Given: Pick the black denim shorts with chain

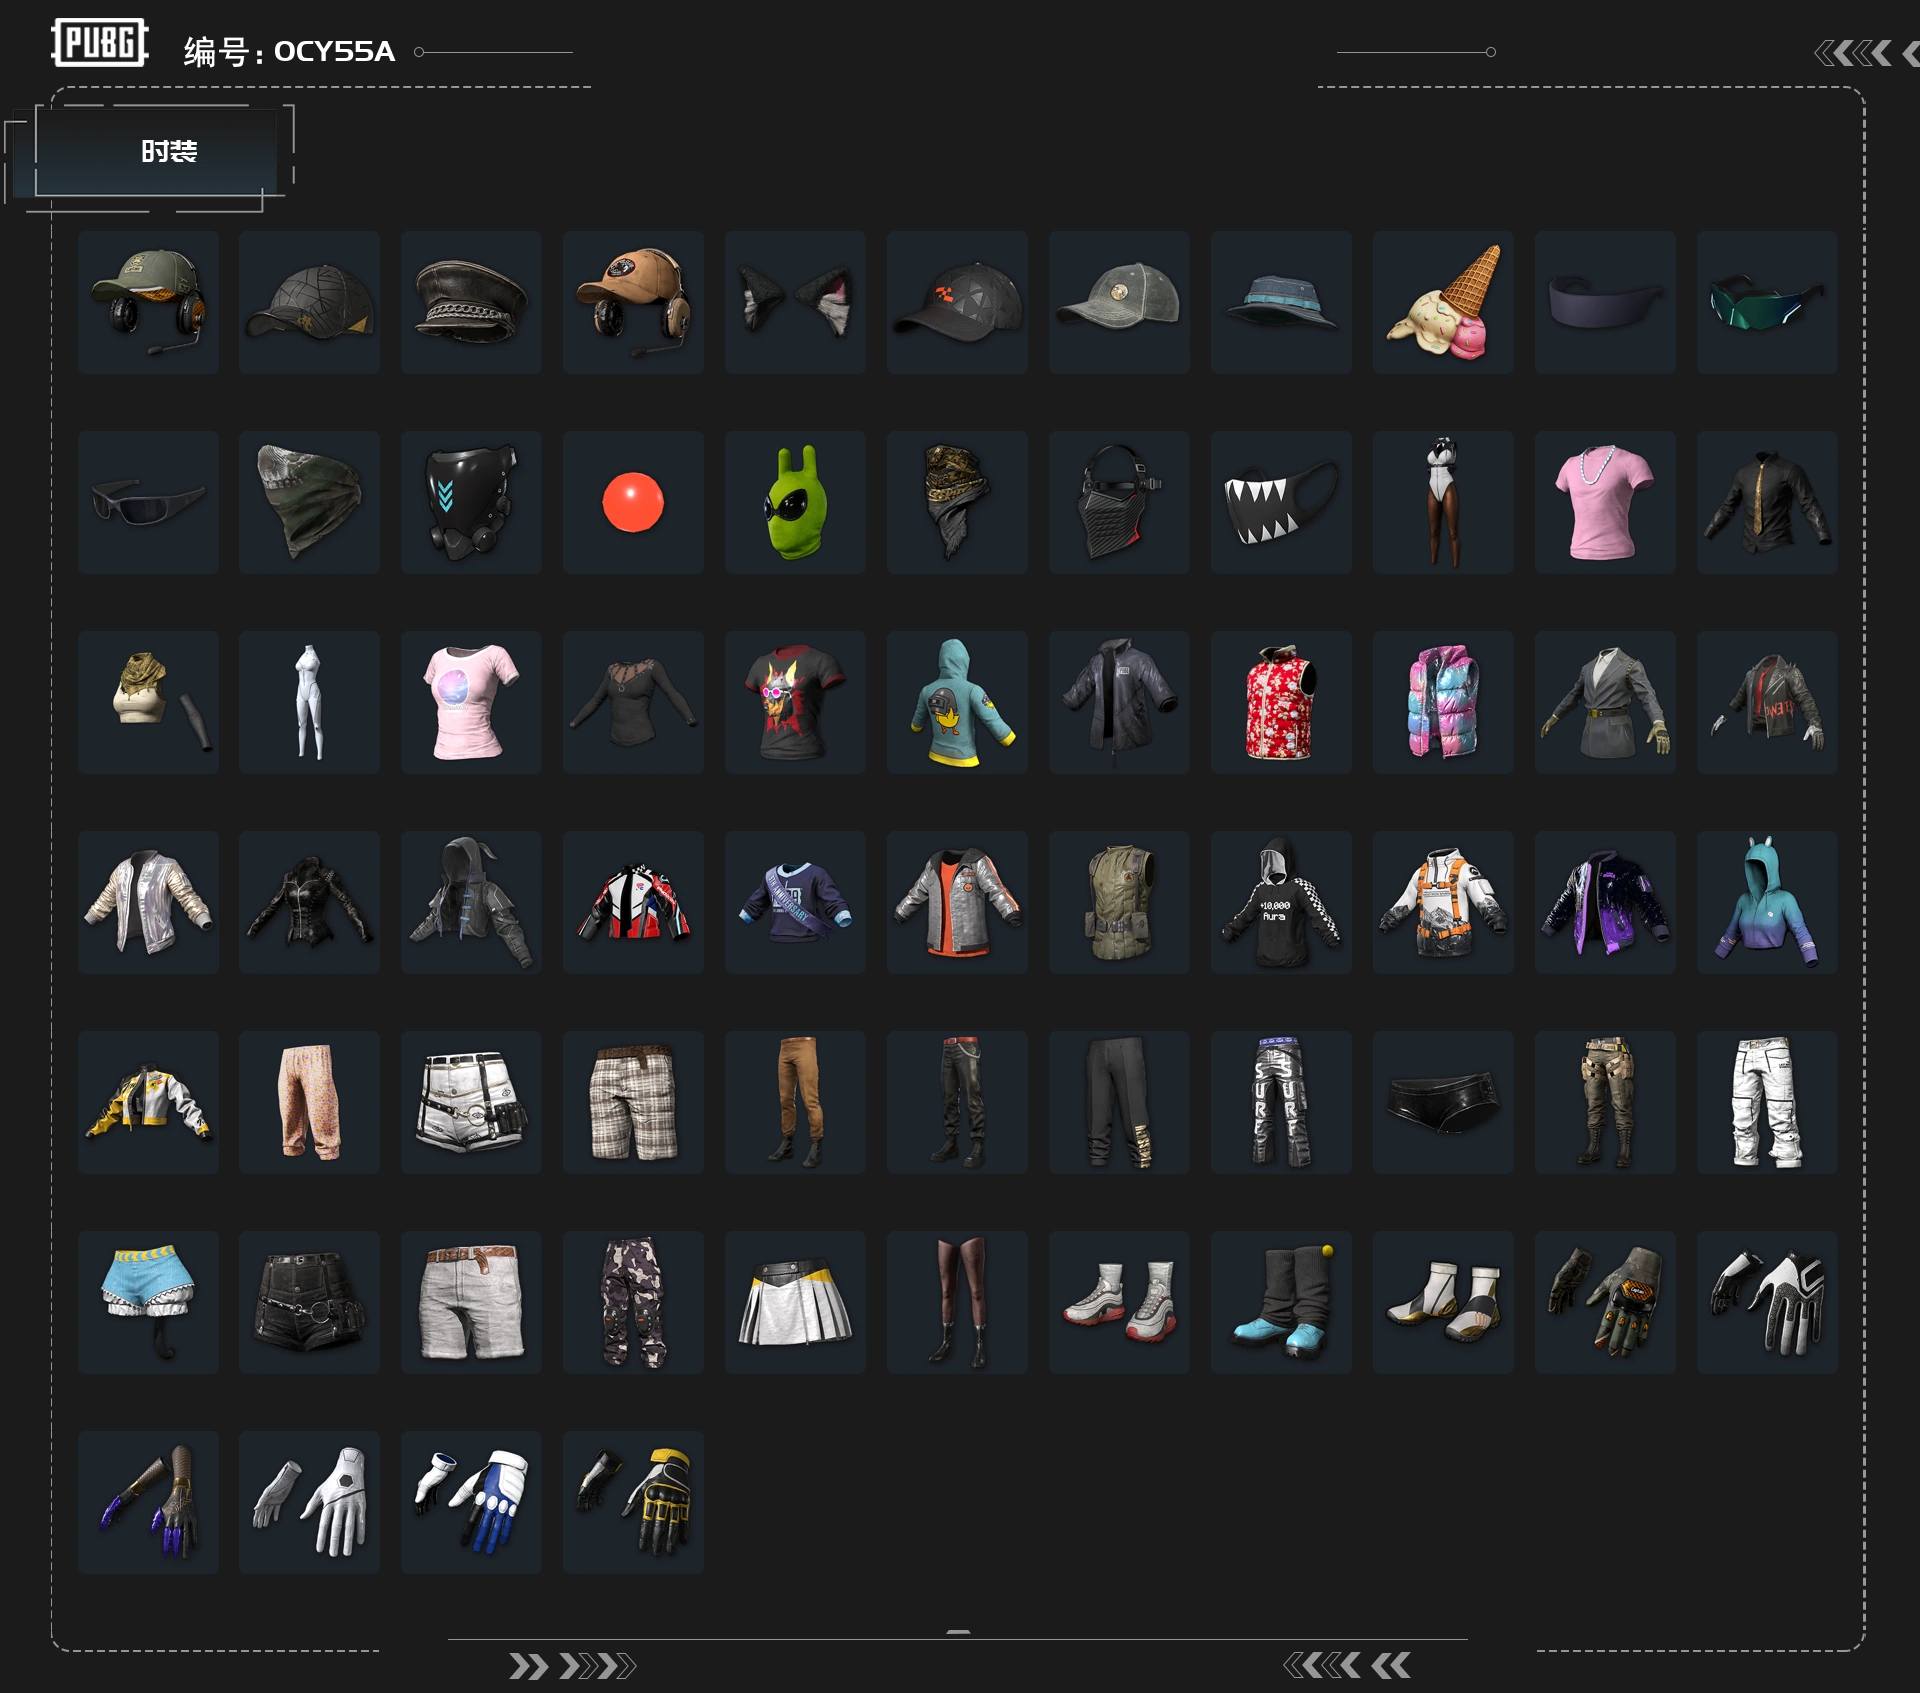Looking at the screenshot, I should pyautogui.click(x=309, y=1302).
